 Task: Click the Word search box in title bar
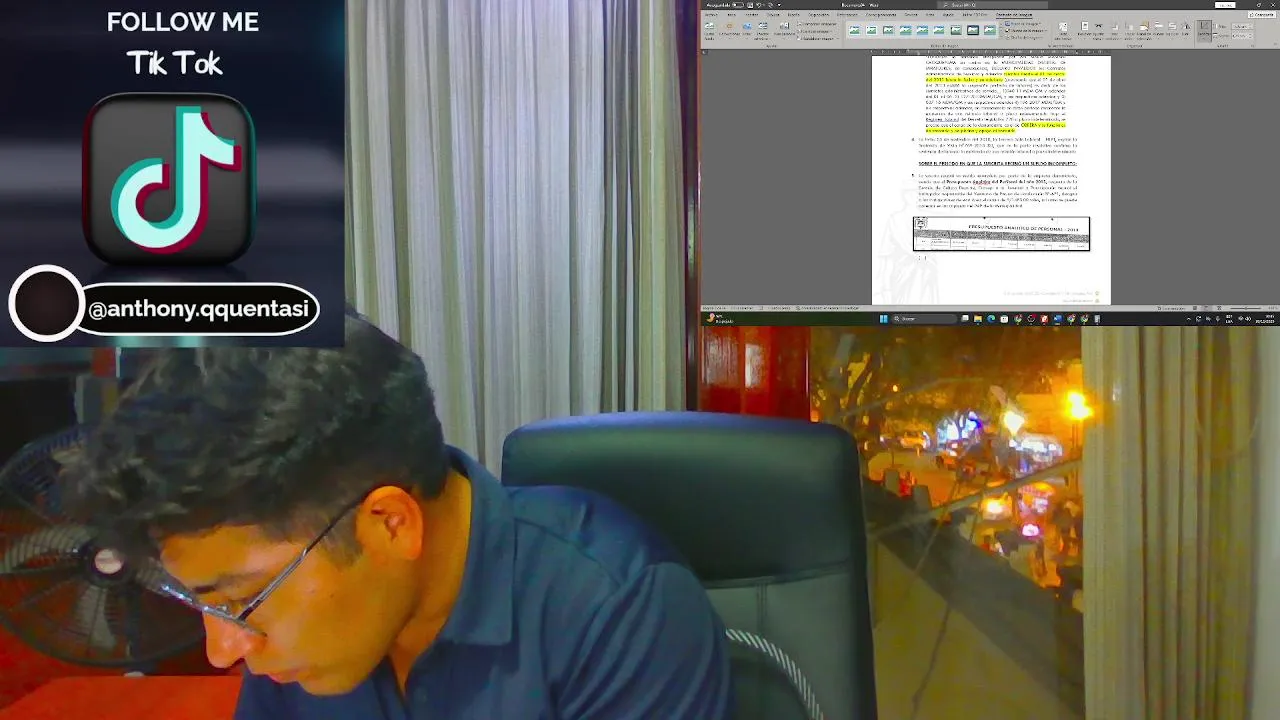(992, 5)
